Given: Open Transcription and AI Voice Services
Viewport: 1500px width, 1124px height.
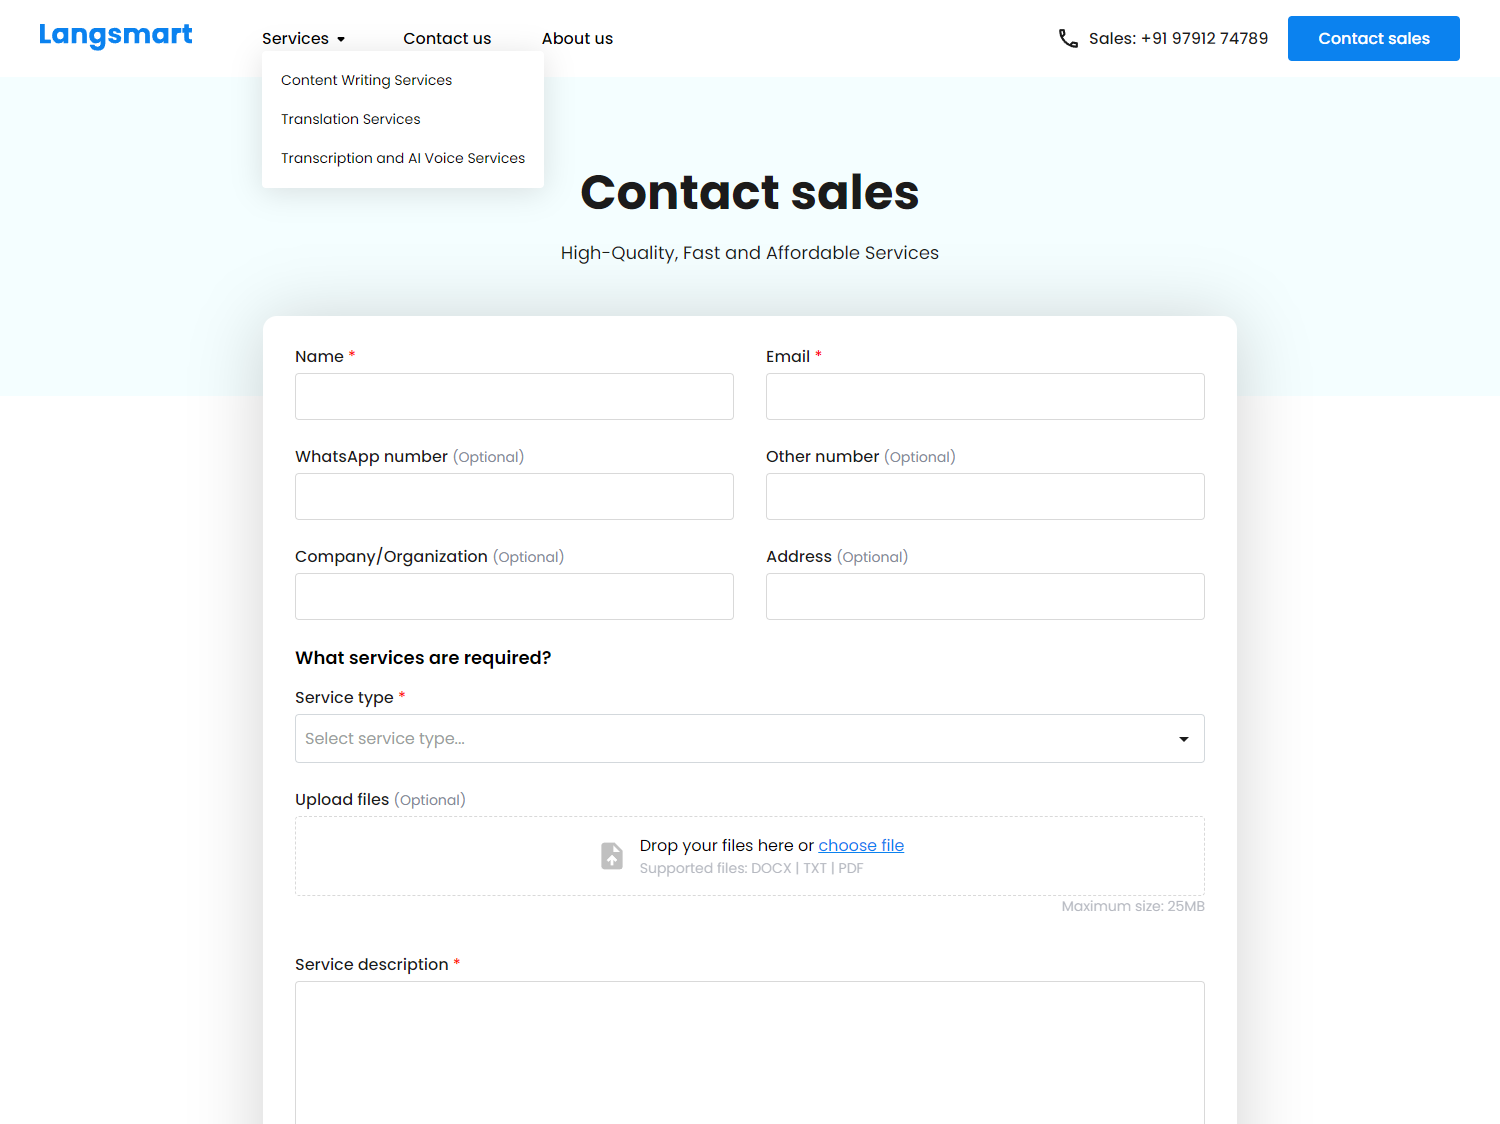Looking at the screenshot, I should (x=403, y=158).
